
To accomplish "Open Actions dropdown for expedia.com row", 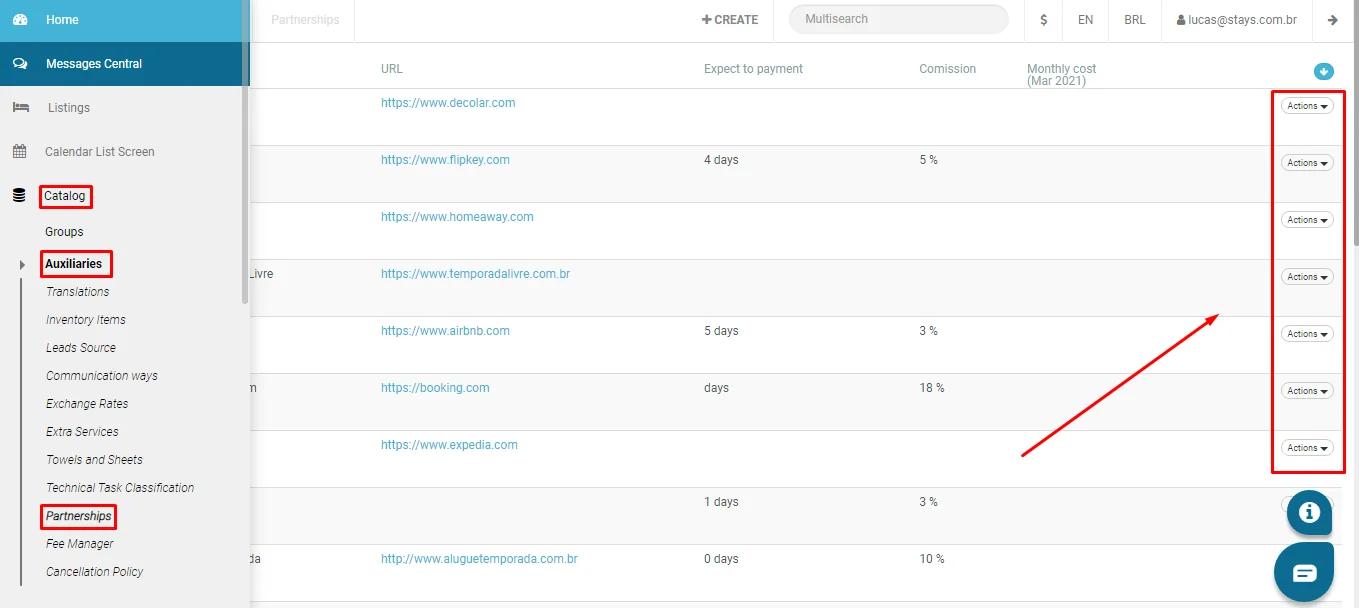I will point(1307,448).
